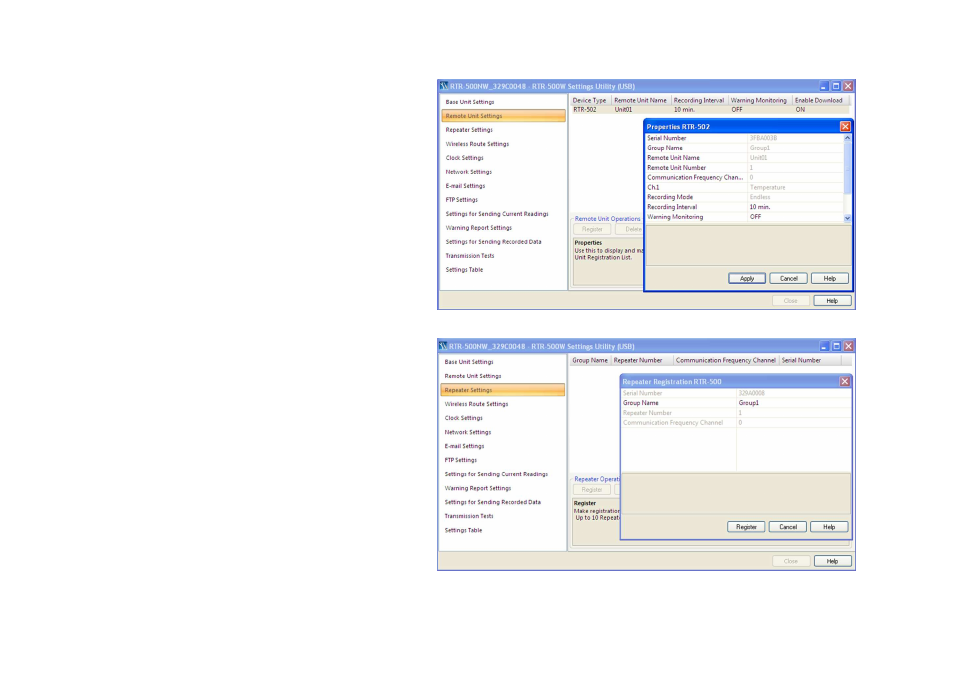Open Settings Table behind Properties RTR-502
The height and width of the screenshot is (674, 954).
click(x=464, y=270)
